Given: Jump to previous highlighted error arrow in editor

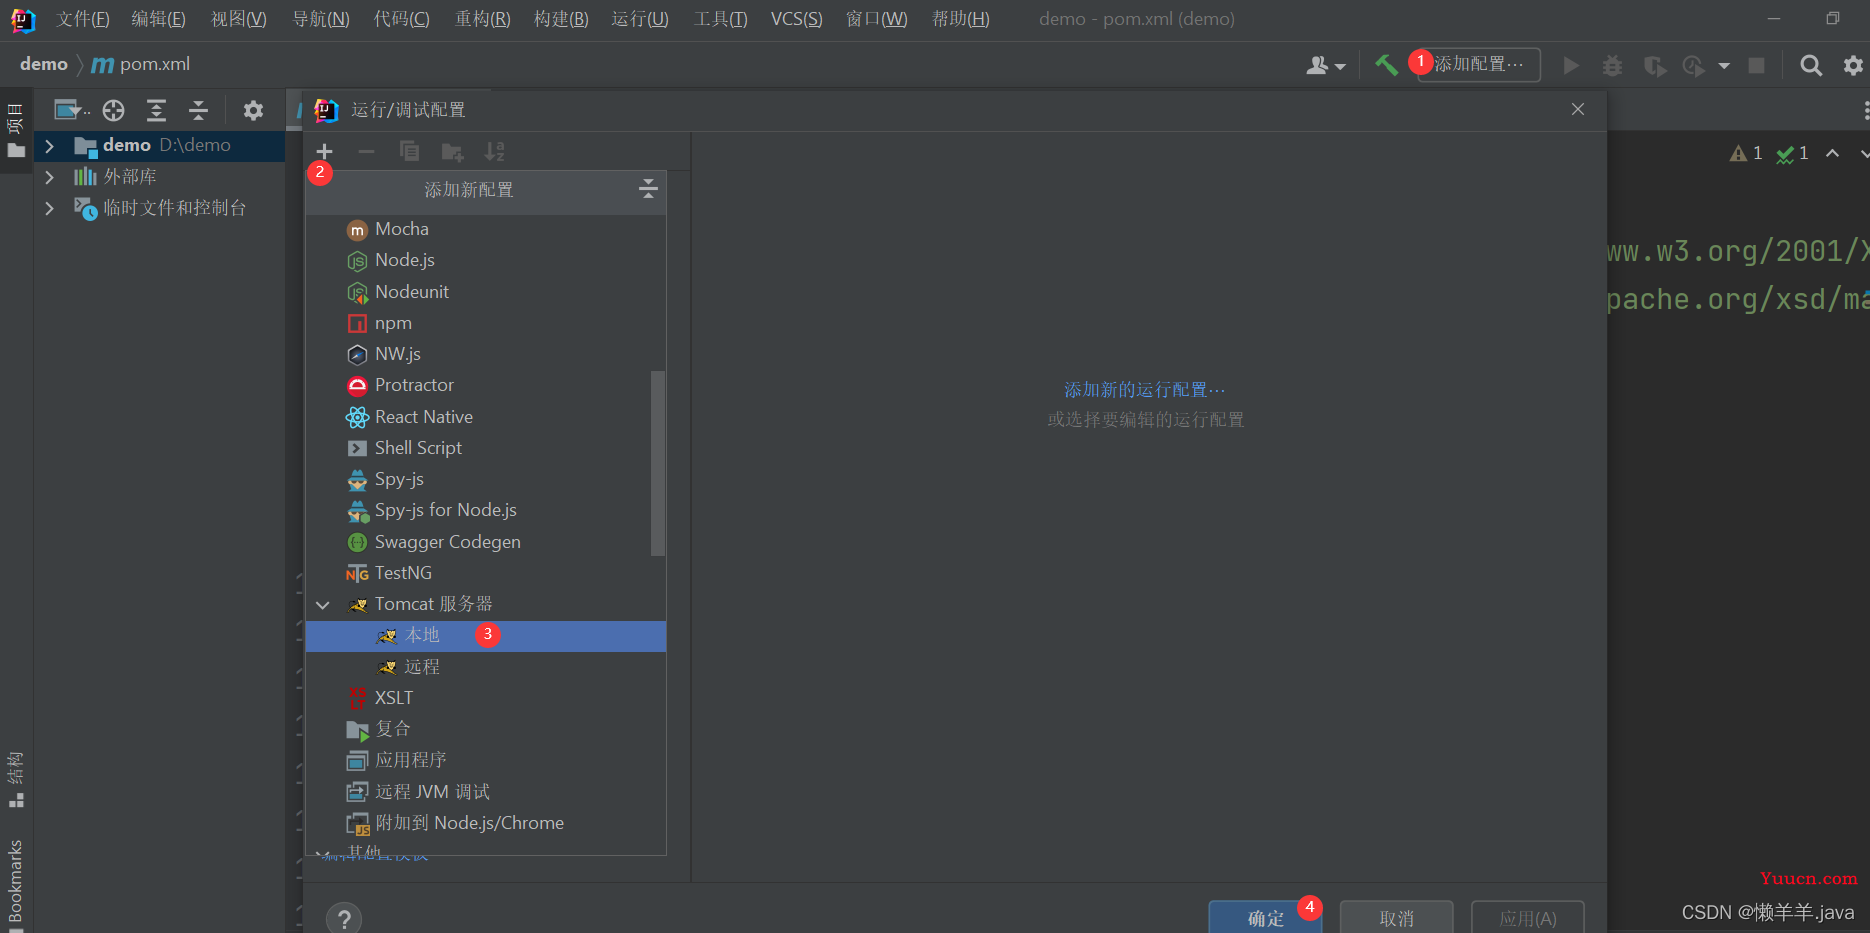Looking at the screenshot, I should pos(1832,153).
